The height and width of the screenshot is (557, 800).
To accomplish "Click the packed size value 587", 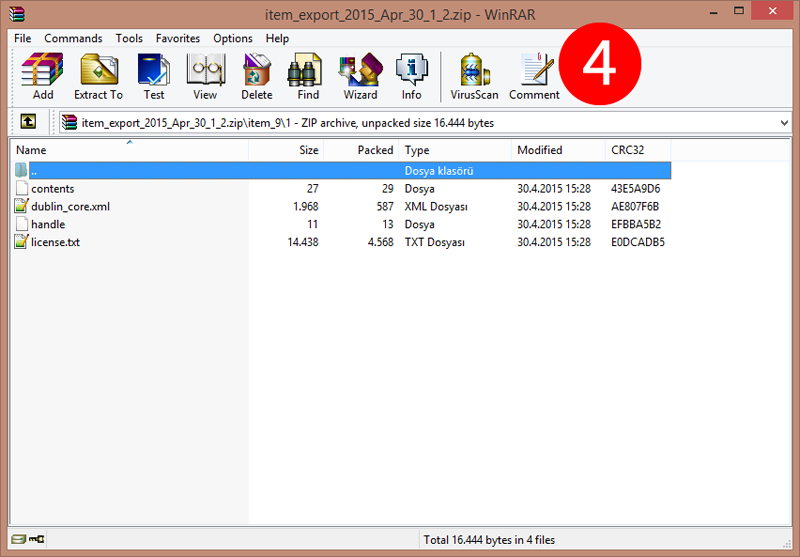I will click(x=385, y=207).
